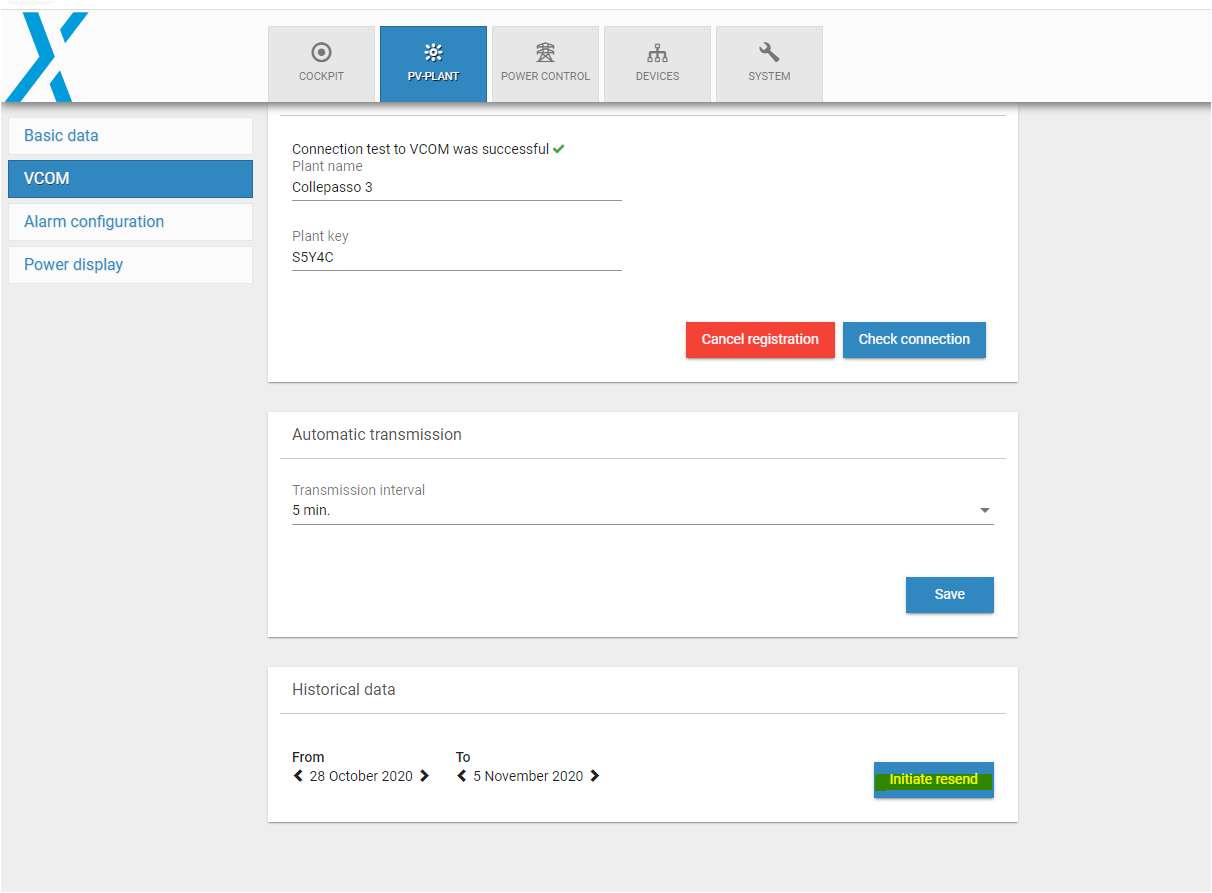Open the Transmission interval dropdown
Image resolution: width=1212 pixels, height=893 pixels.
tap(643, 510)
